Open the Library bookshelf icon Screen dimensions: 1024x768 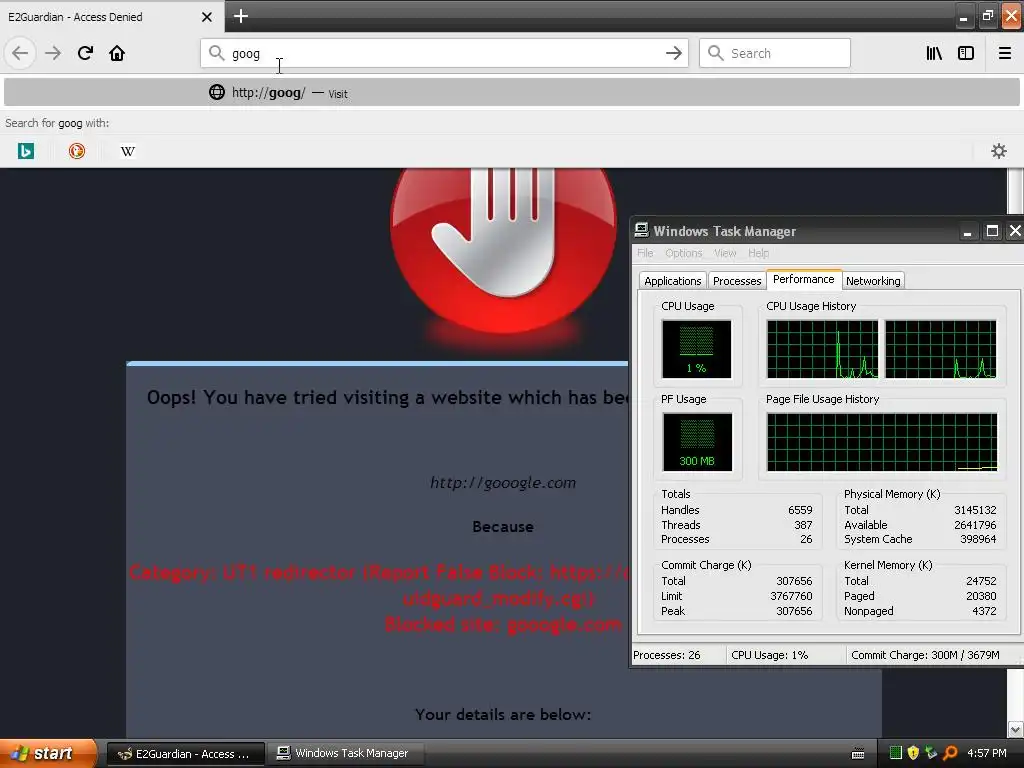934,53
